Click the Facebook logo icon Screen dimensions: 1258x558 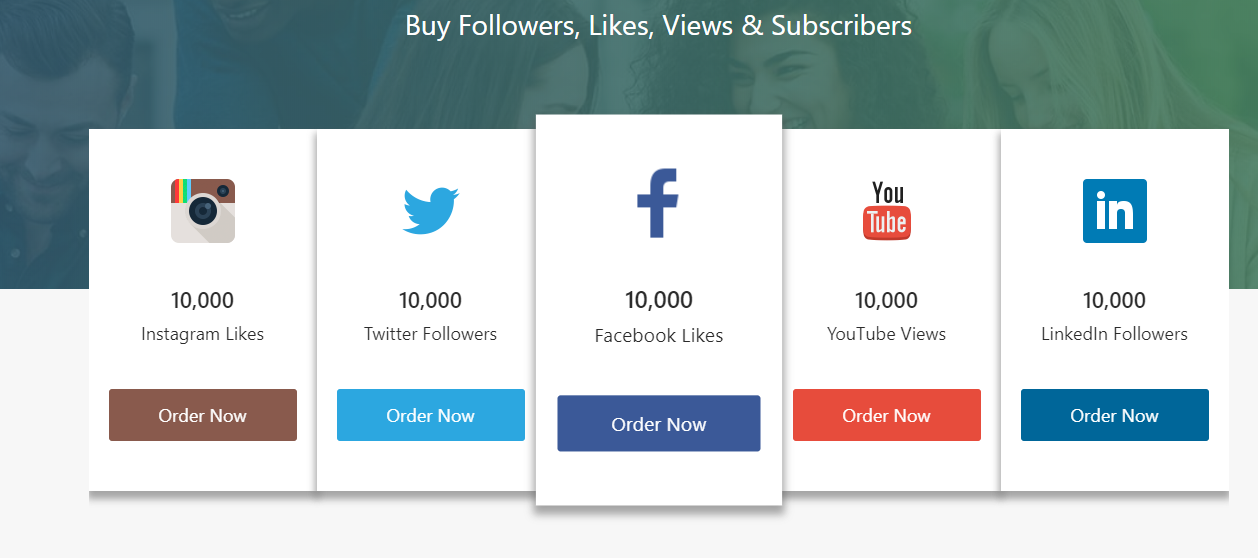[x=658, y=203]
